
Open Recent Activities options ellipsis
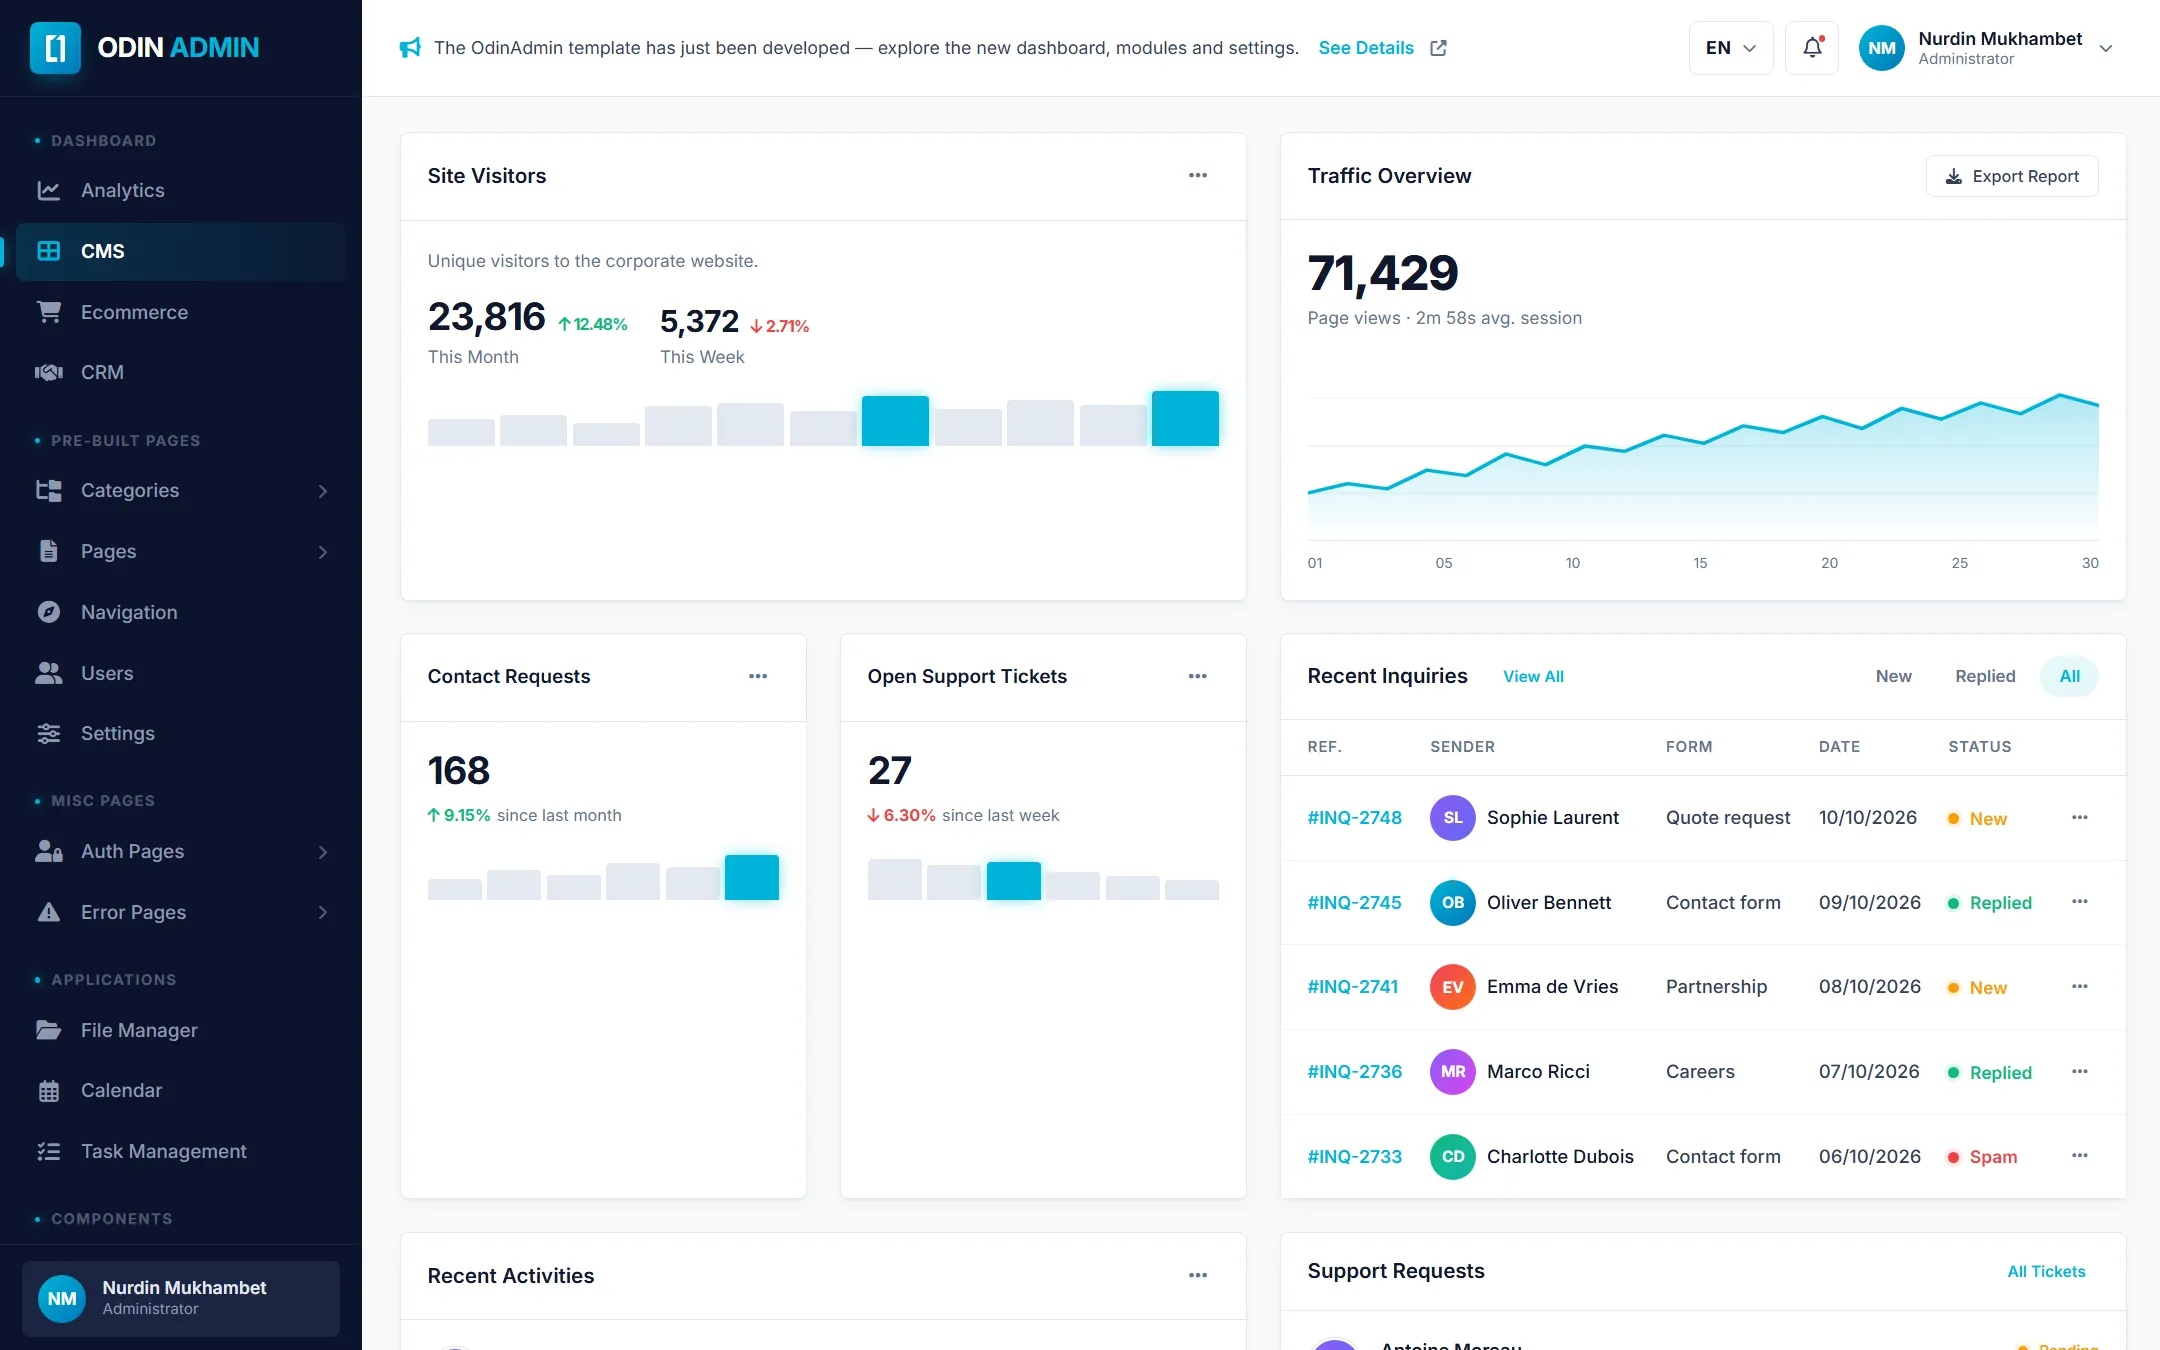(1198, 1275)
